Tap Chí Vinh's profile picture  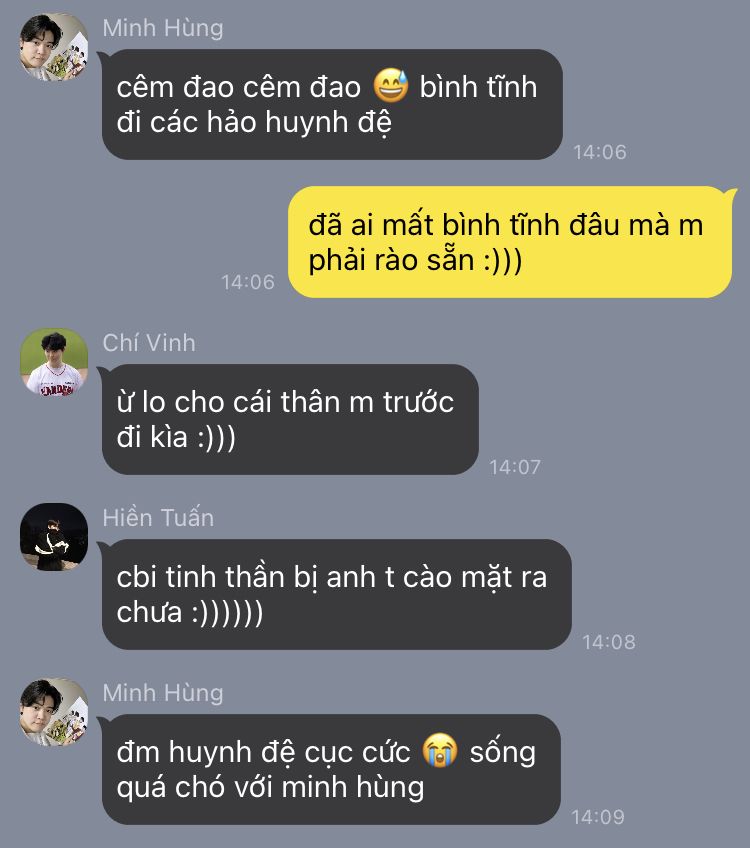coord(54,362)
